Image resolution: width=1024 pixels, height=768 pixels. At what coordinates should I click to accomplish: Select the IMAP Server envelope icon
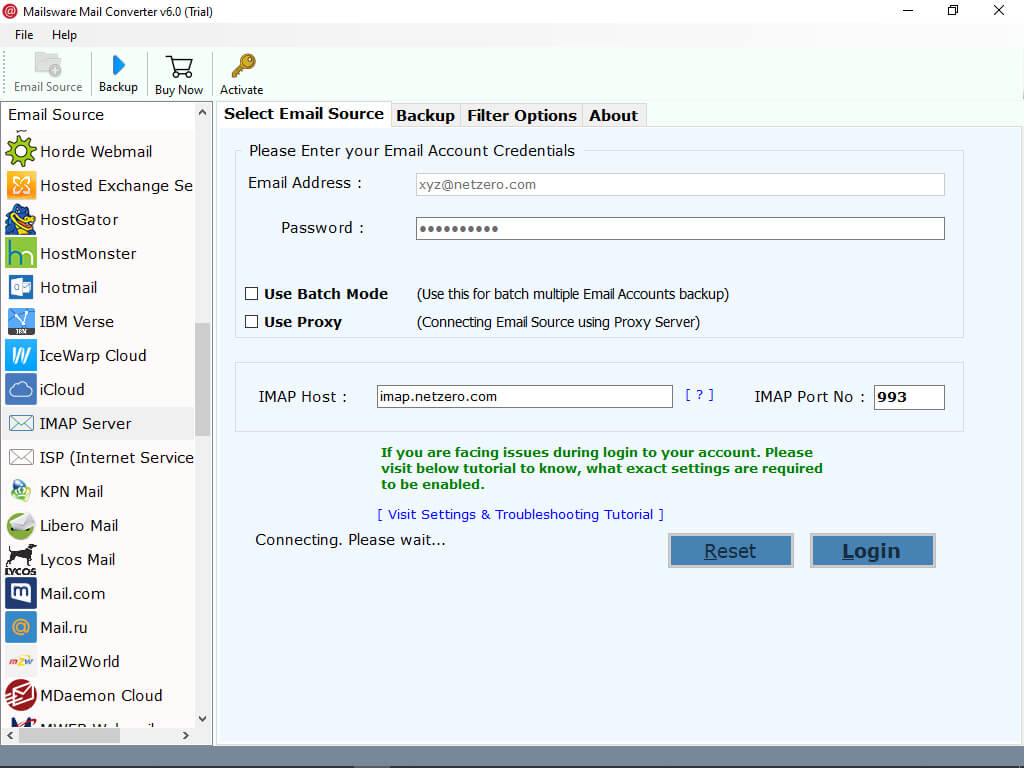click(x=21, y=423)
